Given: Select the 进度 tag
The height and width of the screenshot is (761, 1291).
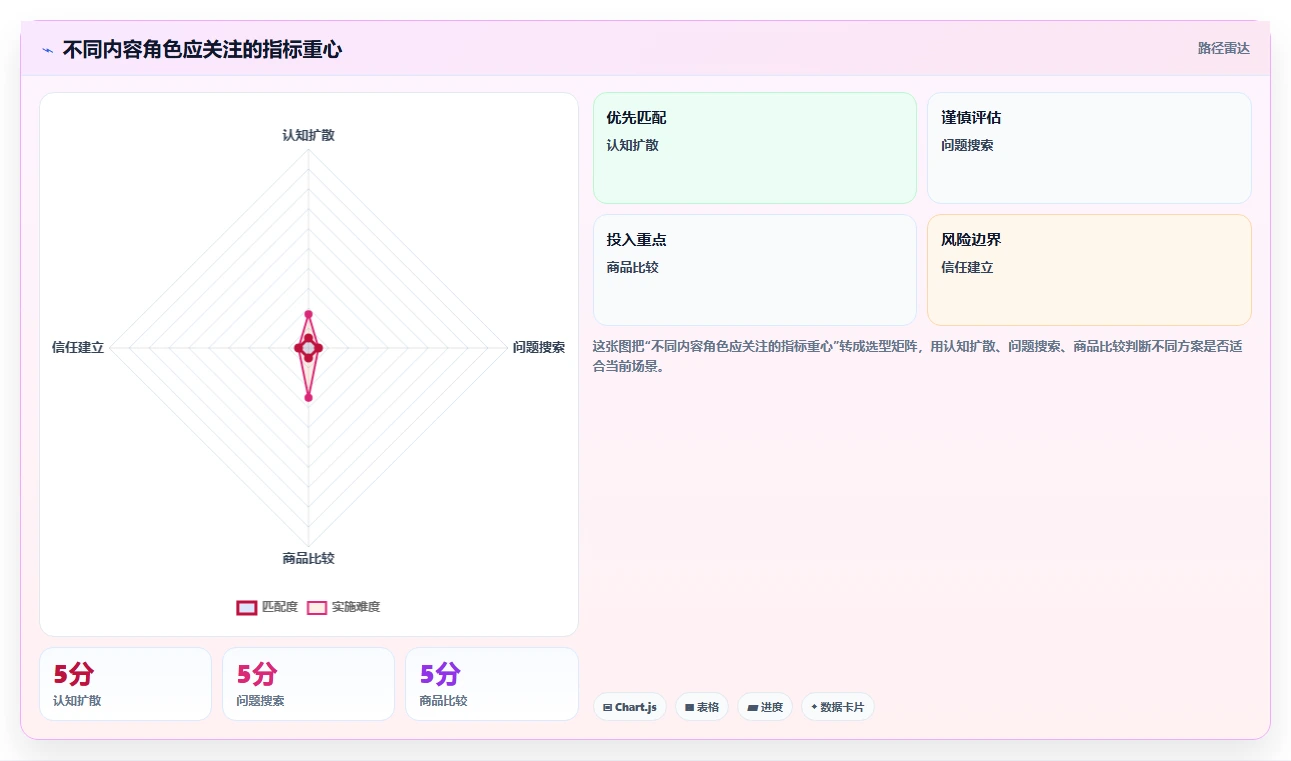Looking at the screenshot, I should (765, 707).
